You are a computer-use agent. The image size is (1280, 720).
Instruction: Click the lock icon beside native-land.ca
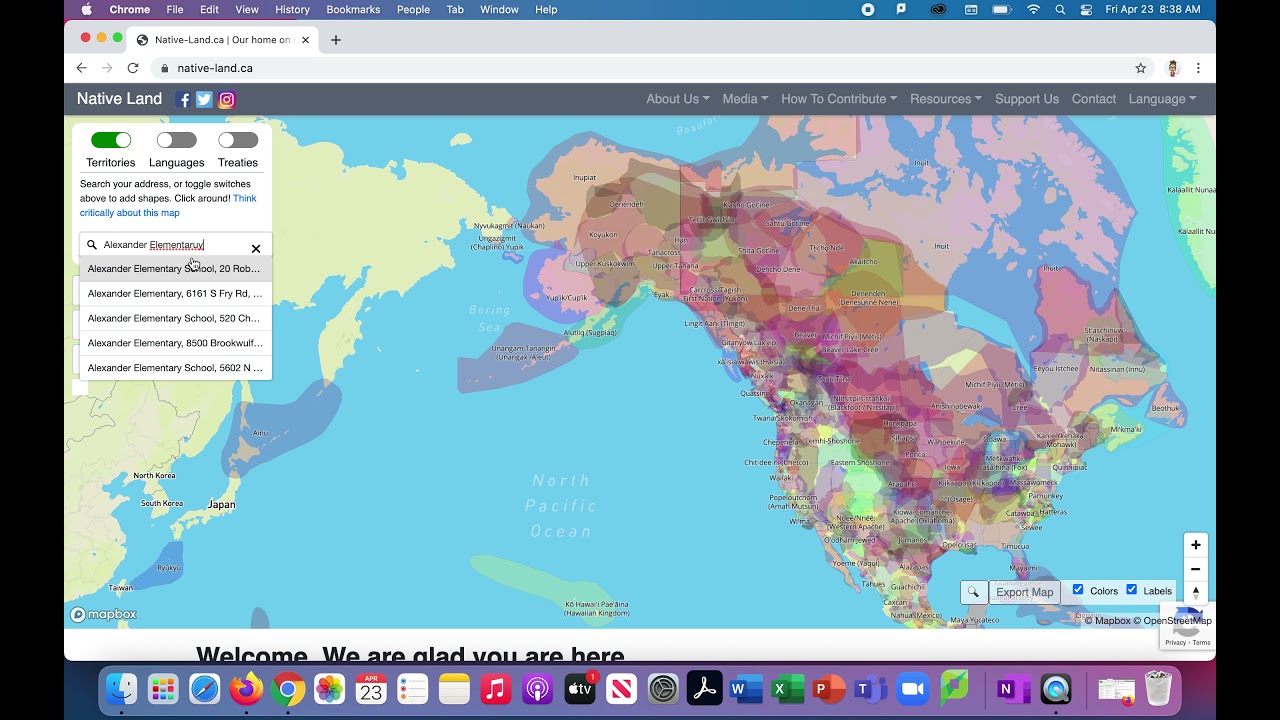[165, 68]
